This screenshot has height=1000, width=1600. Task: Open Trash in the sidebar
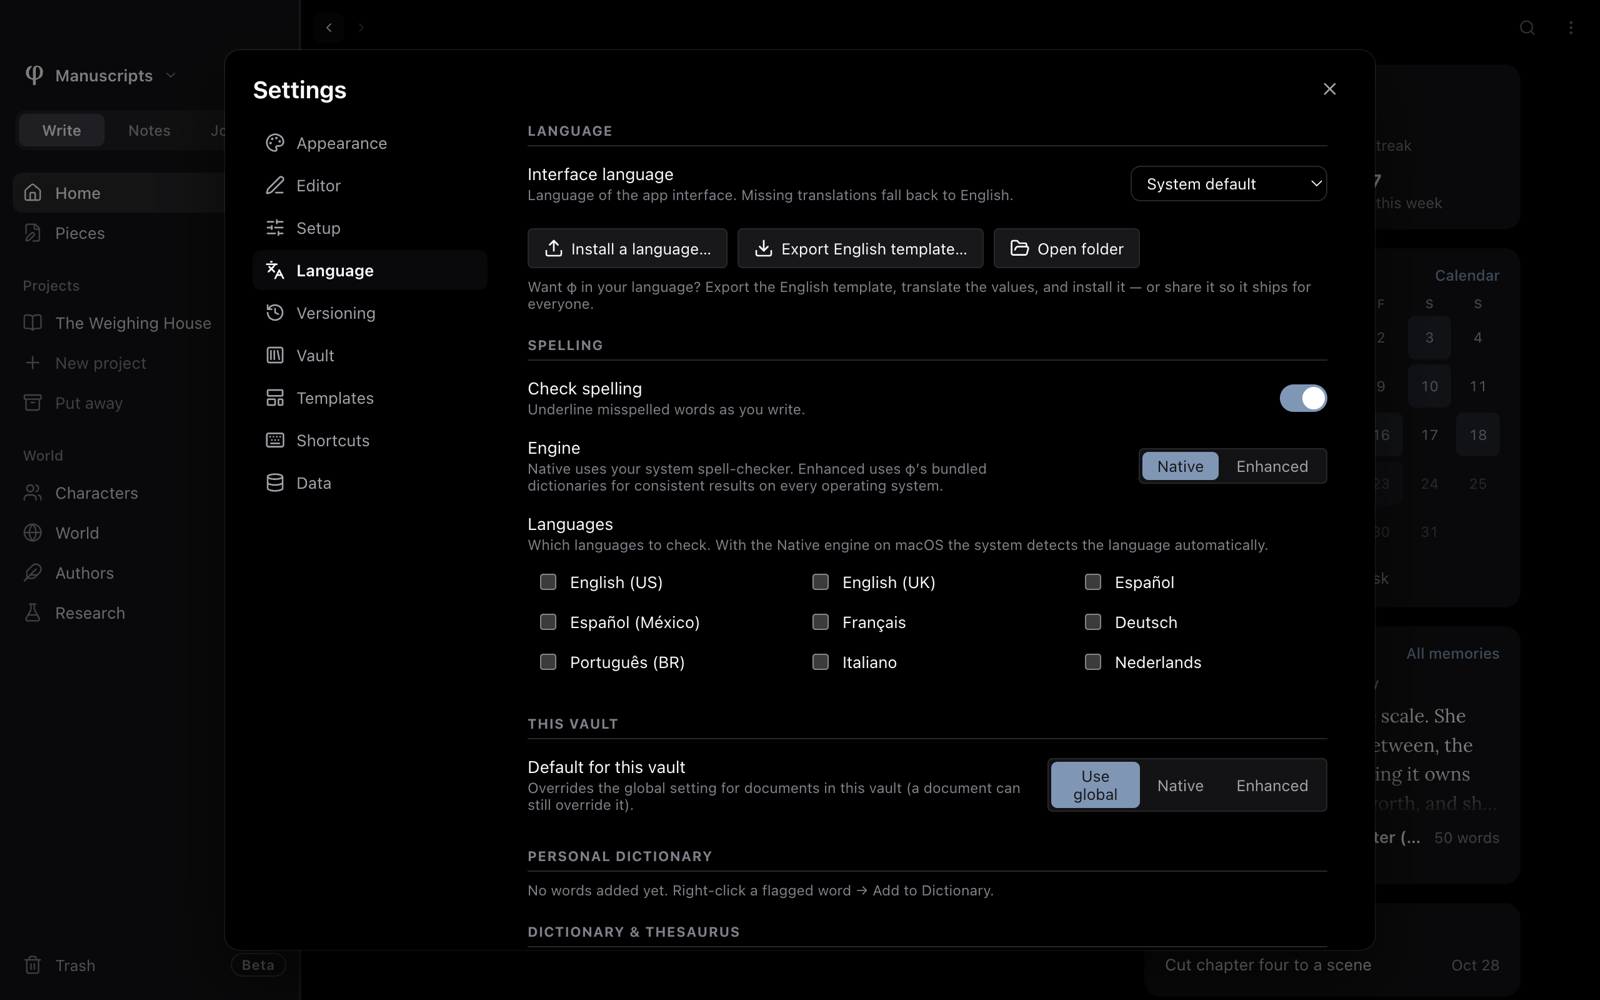[x=60, y=965]
